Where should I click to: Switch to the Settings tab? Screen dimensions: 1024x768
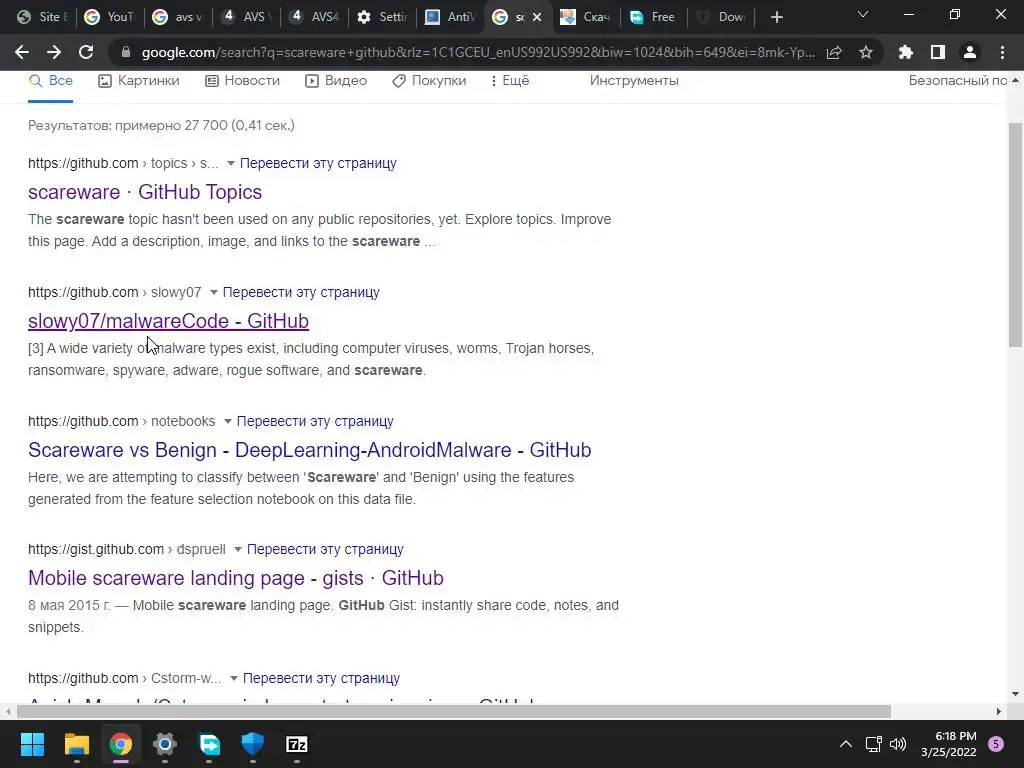383,17
